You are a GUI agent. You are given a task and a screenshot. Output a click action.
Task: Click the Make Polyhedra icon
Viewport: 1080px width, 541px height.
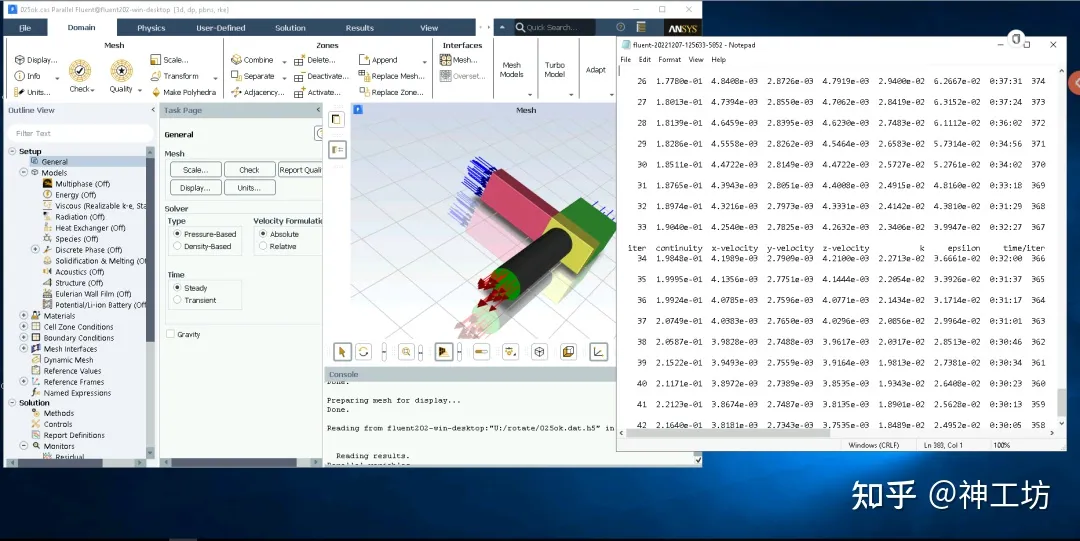156,92
